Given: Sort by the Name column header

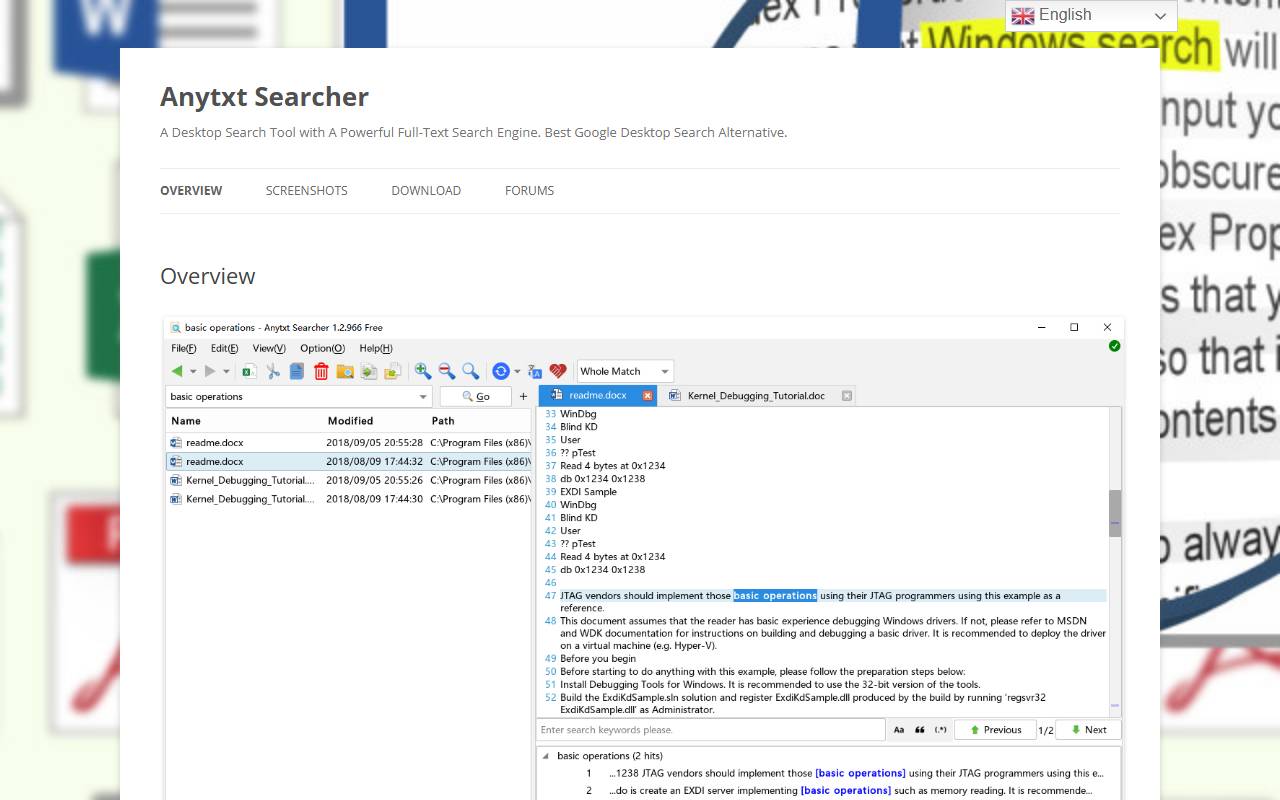Looking at the screenshot, I should [x=186, y=421].
